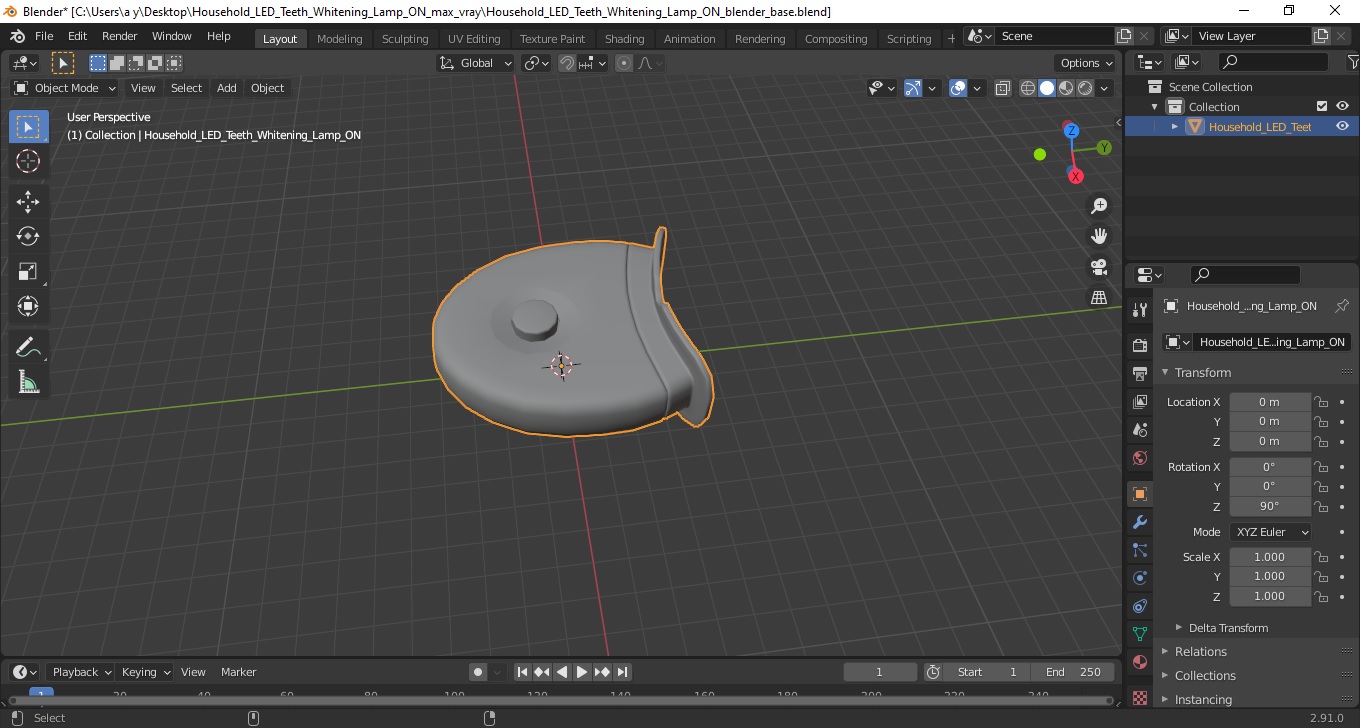The image size is (1360, 728).
Task: Jump to the timeline end frame
Action: [x=622, y=672]
